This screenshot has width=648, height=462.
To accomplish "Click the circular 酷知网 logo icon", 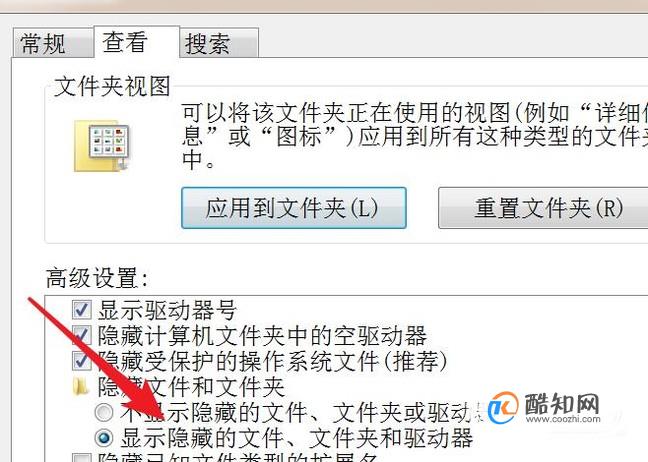I will tap(502, 408).
